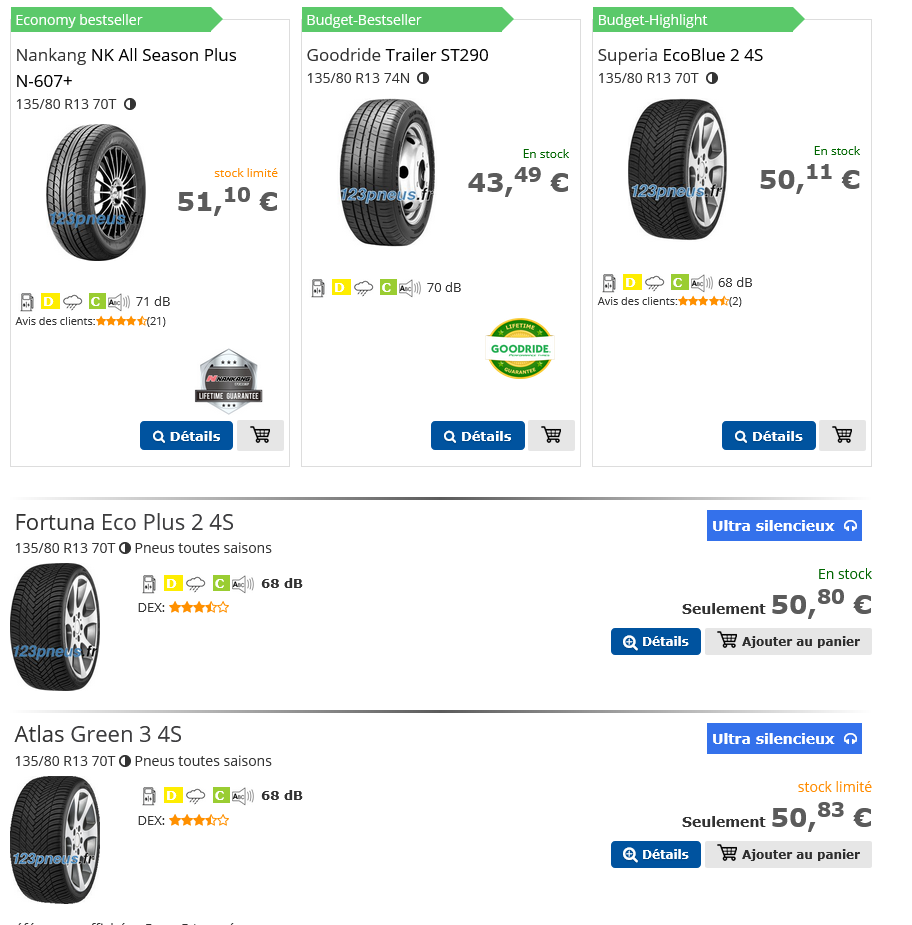Open the Atlas Green 3 4S title link
Screen dimensions: 912x925
click(x=98, y=735)
